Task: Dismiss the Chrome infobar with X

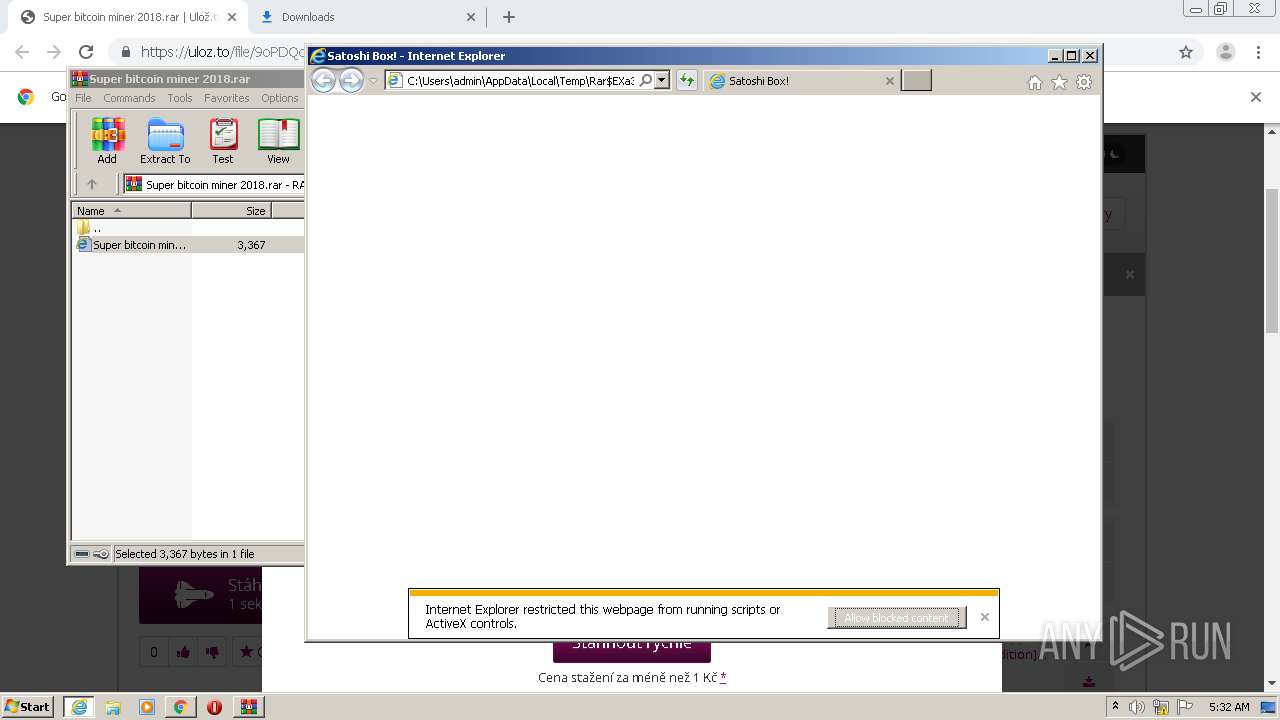Action: pyautogui.click(x=1256, y=97)
